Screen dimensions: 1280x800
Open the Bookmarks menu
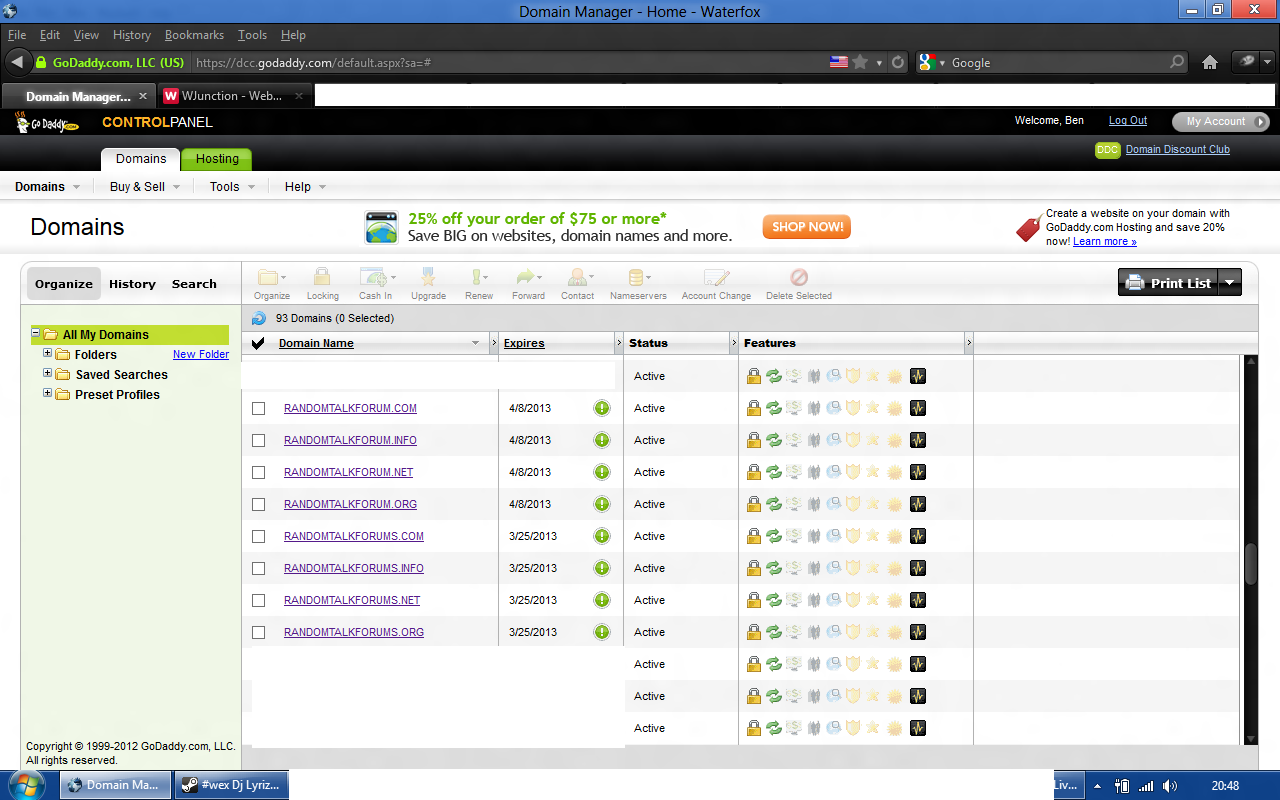pyautogui.click(x=194, y=35)
